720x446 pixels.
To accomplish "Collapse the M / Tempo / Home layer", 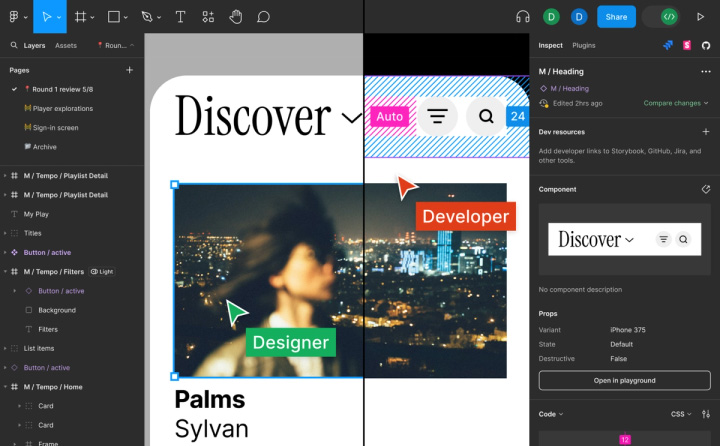I will [5, 387].
